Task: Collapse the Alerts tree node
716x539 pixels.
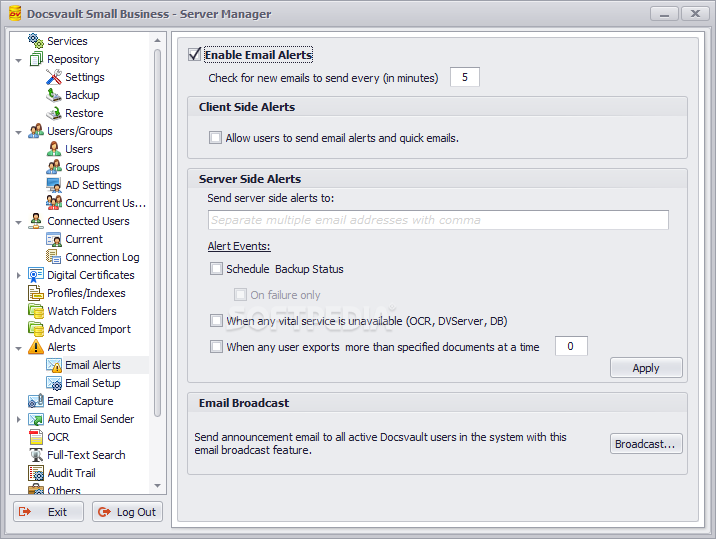Action: tap(19, 348)
